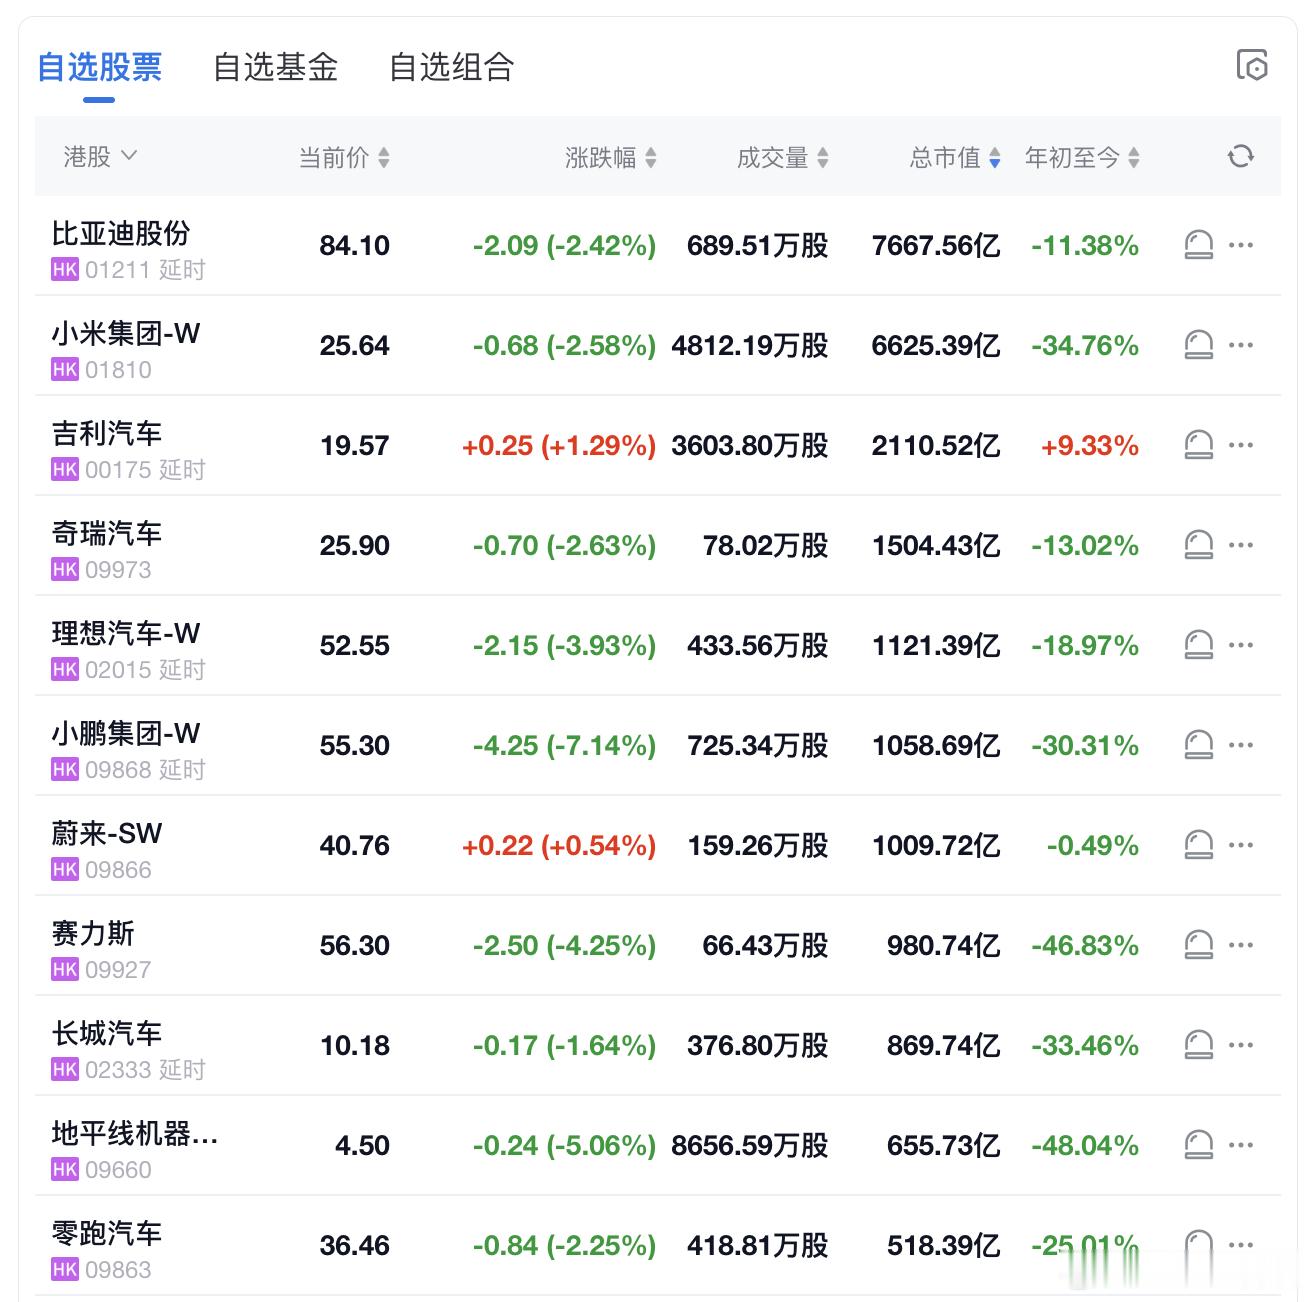Viewport: 1312px width, 1302px height.
Task: Open 零跑汽车 stock details
Action: [107, 1233]
